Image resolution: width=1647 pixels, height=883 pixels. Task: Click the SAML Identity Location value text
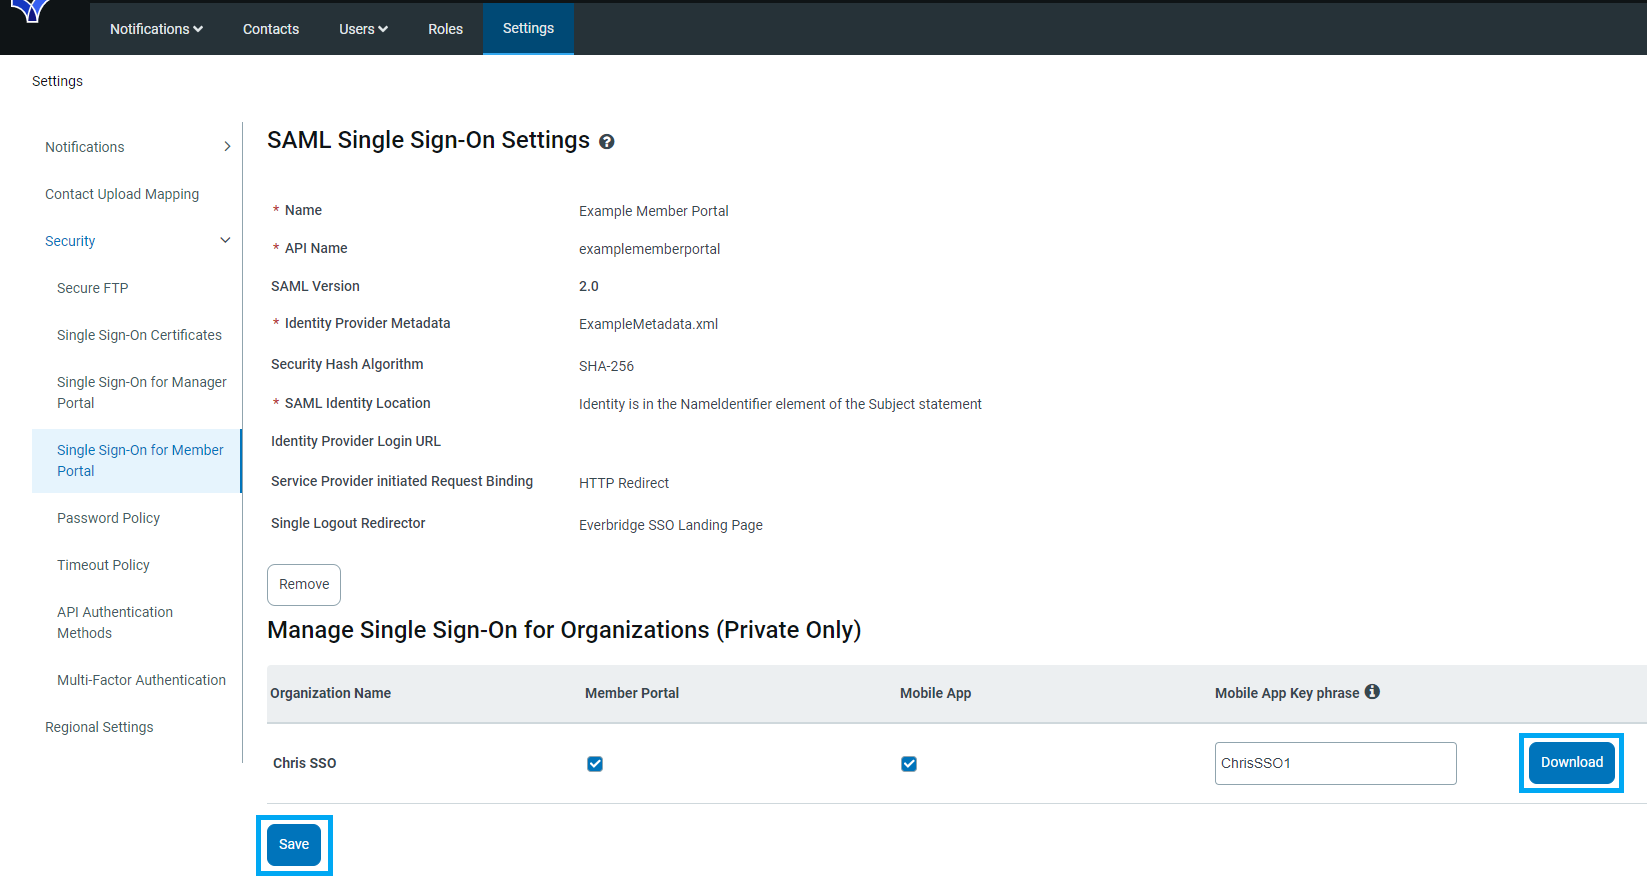coord(780,404)
